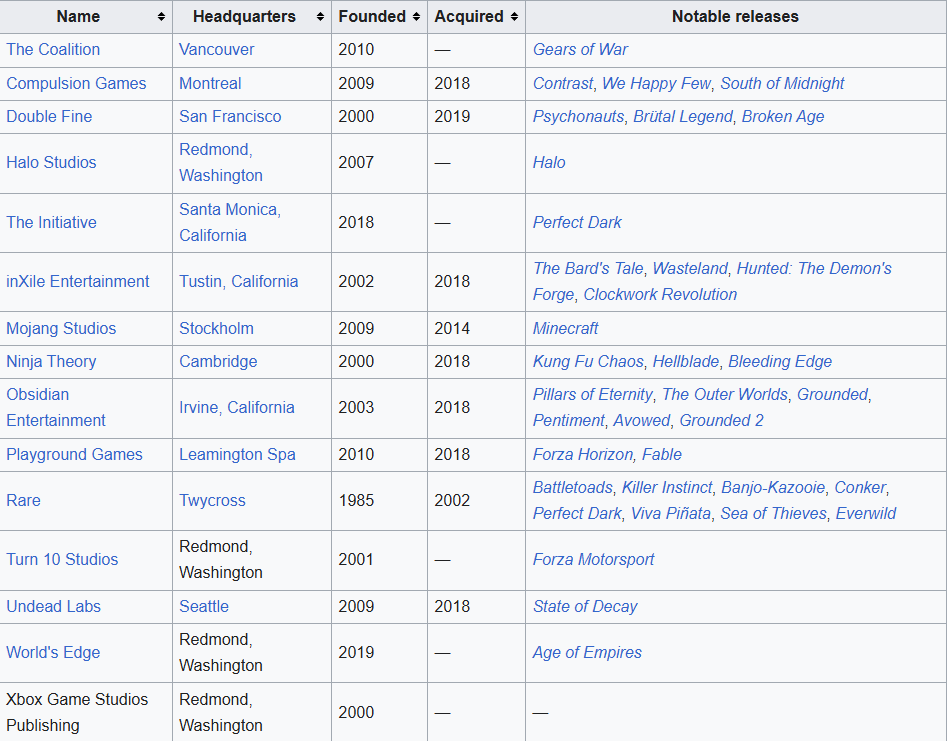Screen dimensions: 948x741
Task: Open the Avowed link
Action: click(x=641, y=421)
